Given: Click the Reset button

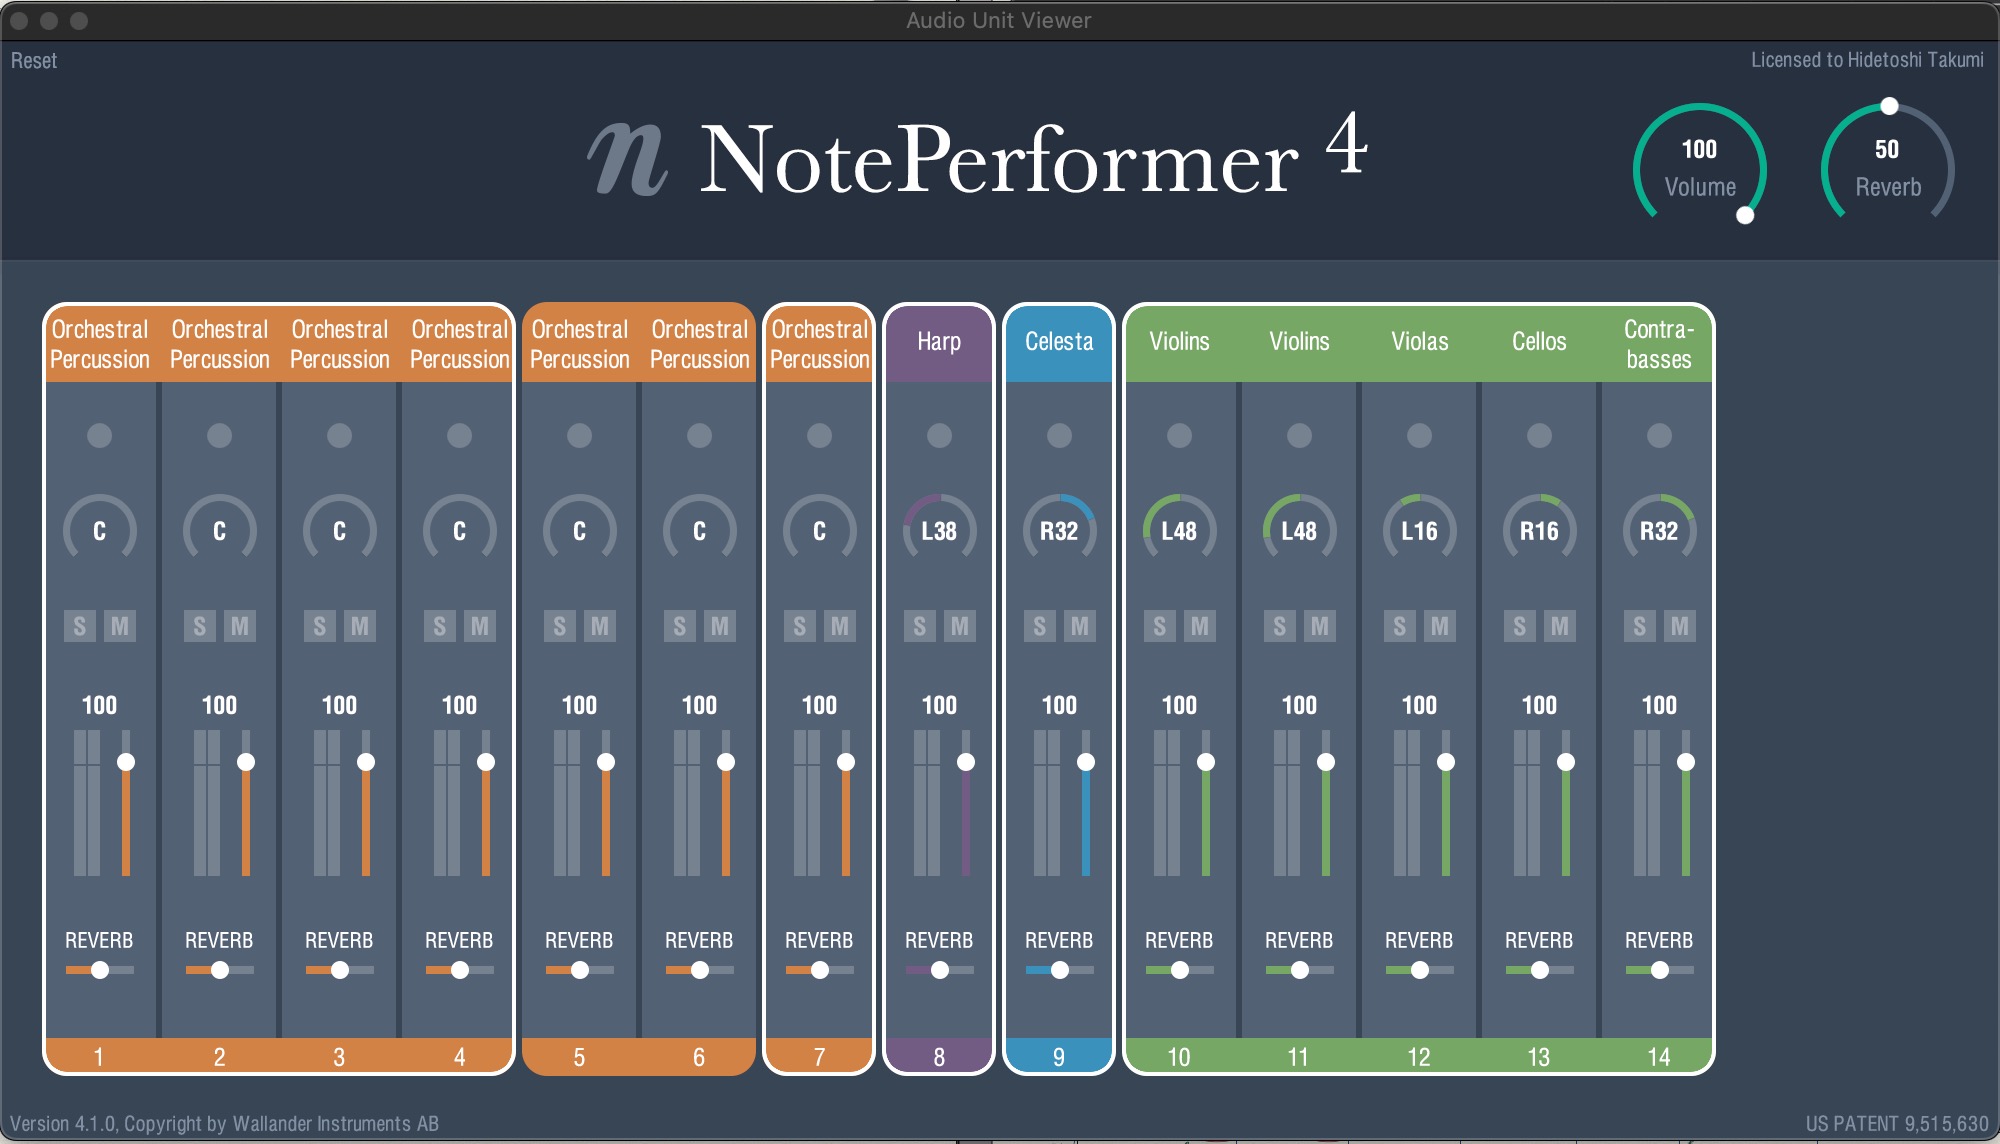Looking at the screenshot, I should coord(34,61).
